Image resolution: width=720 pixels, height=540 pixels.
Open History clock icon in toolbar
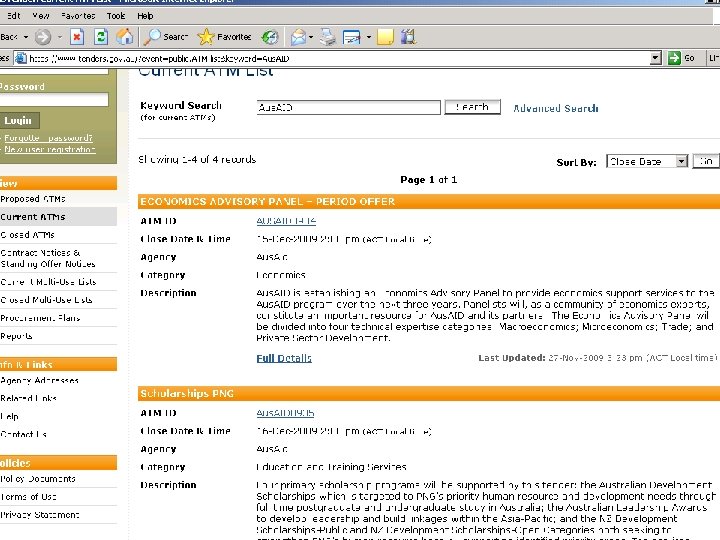pos(270,37)
